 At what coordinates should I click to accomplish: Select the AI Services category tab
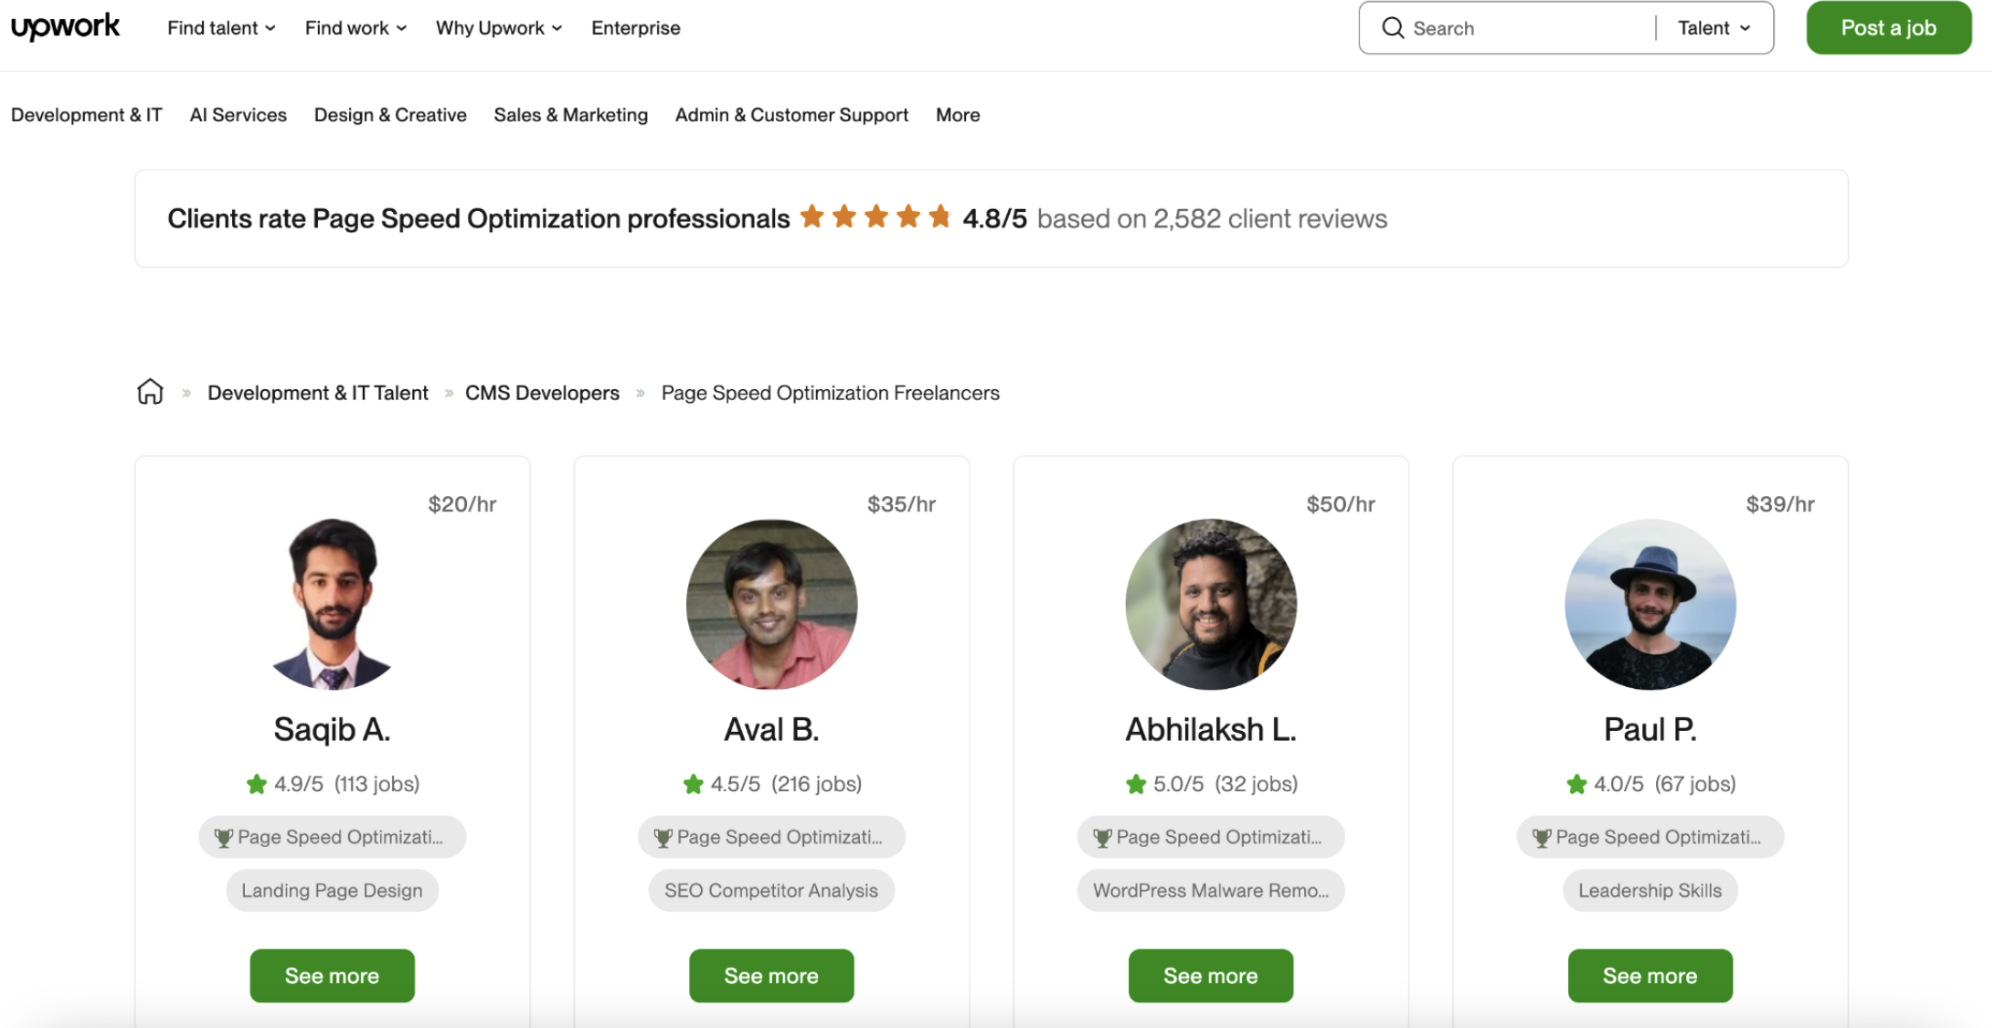click(x=238, y=115)
